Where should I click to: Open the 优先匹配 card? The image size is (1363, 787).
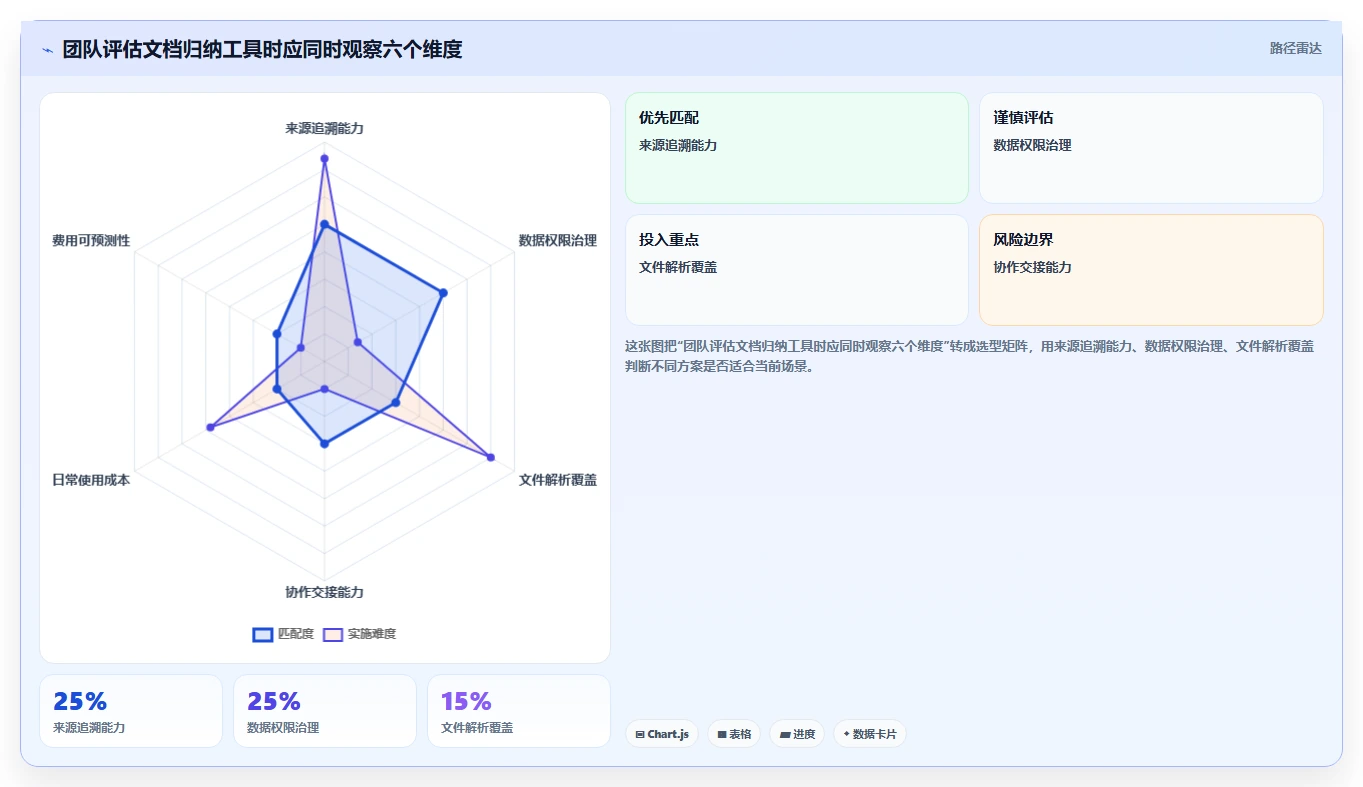pos(797,148)
